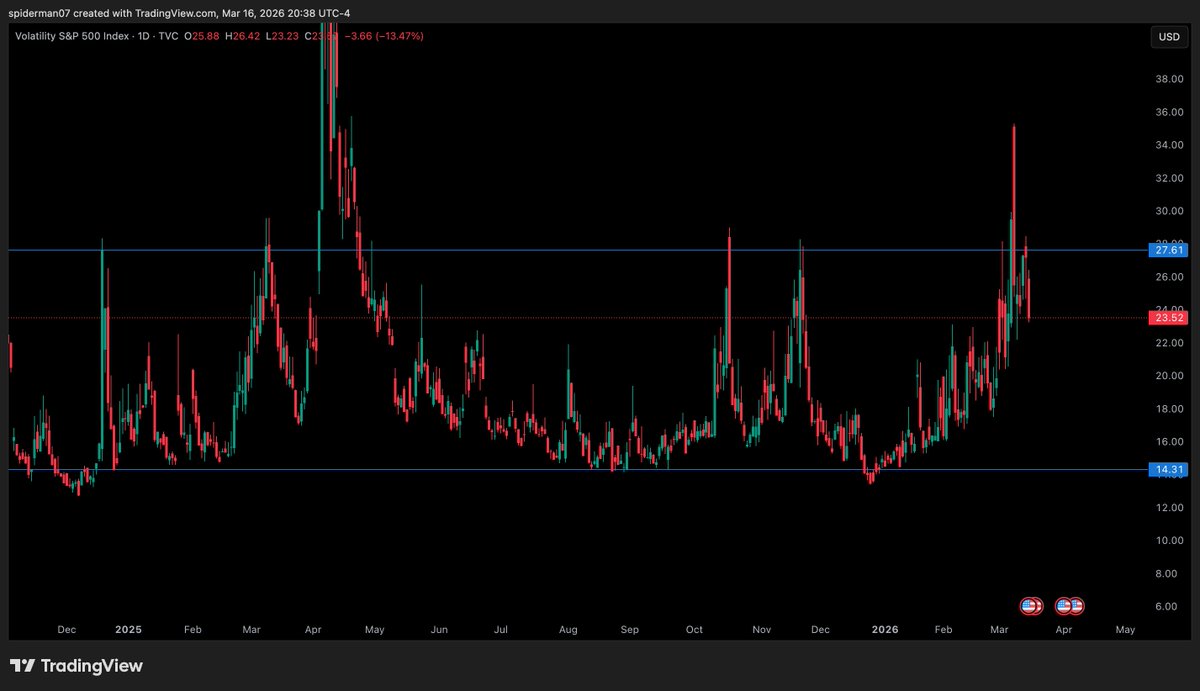1200x691 pixels.
Task: Click the 36.00 price axis label
Action: tap(1169, 112)
